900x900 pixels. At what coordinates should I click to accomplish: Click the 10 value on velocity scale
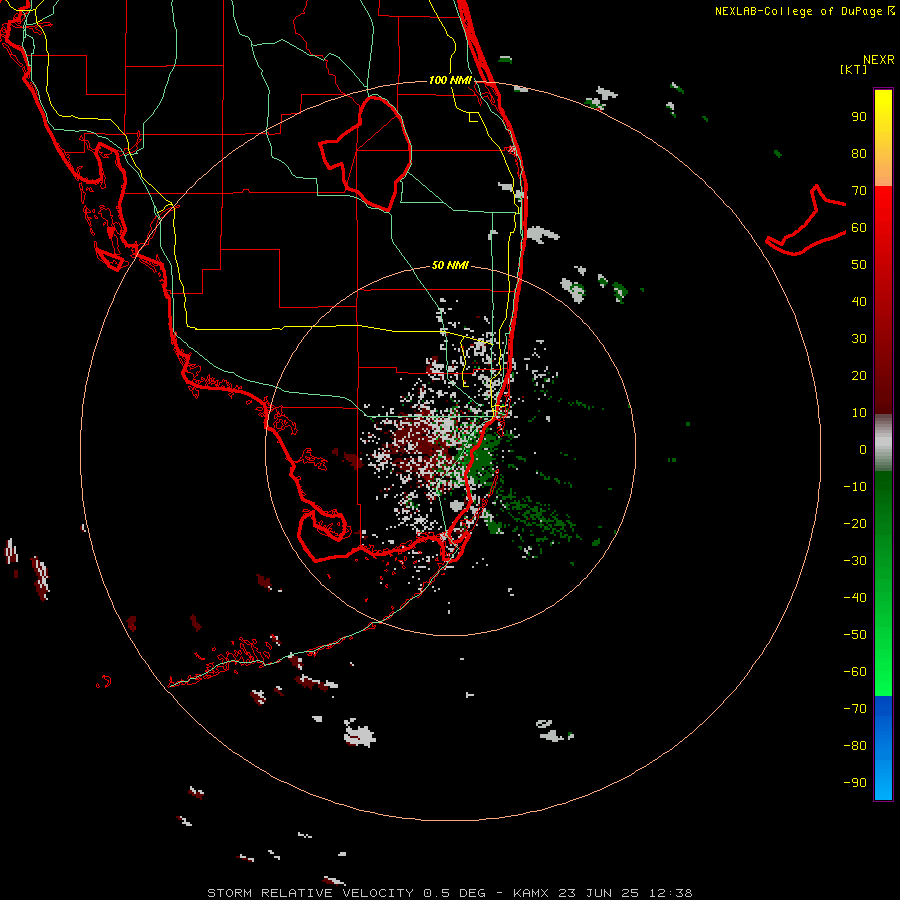click(x=859, y=413)
